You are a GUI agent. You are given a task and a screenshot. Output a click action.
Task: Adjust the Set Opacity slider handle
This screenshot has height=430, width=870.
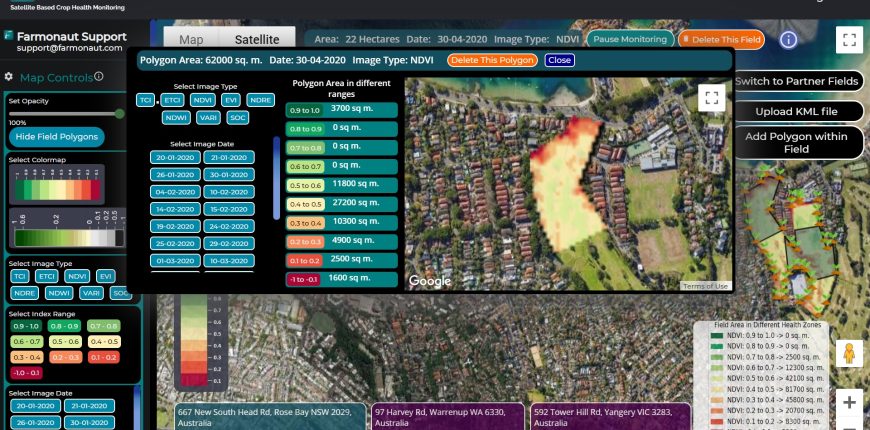click(x=119, y=114)
